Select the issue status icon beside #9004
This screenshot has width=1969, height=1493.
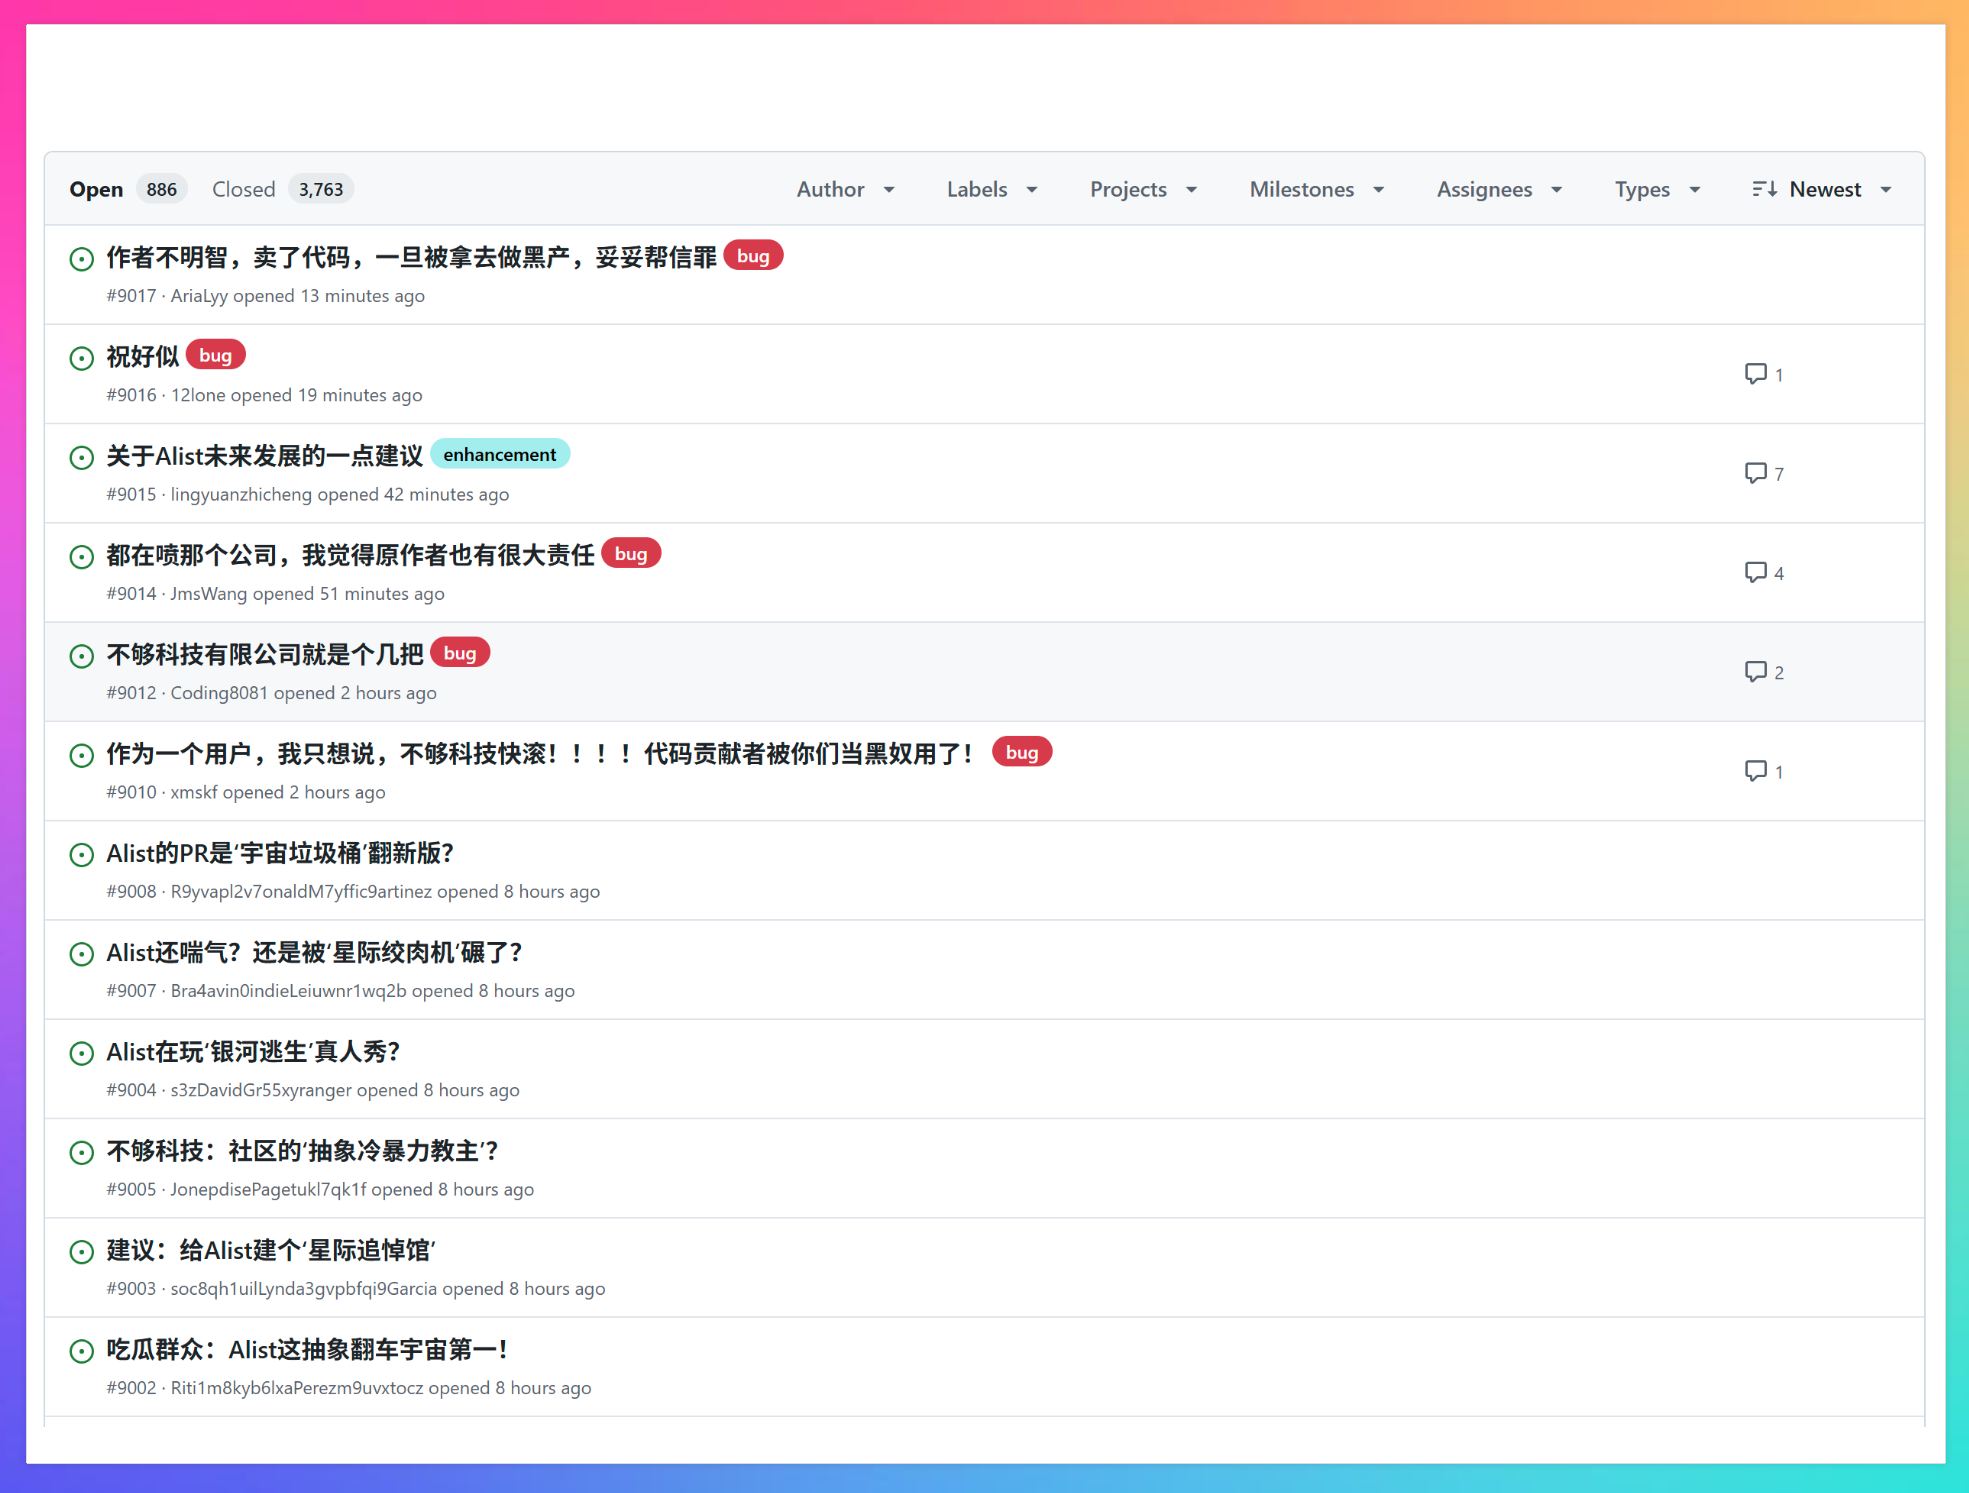(81, 1053)
